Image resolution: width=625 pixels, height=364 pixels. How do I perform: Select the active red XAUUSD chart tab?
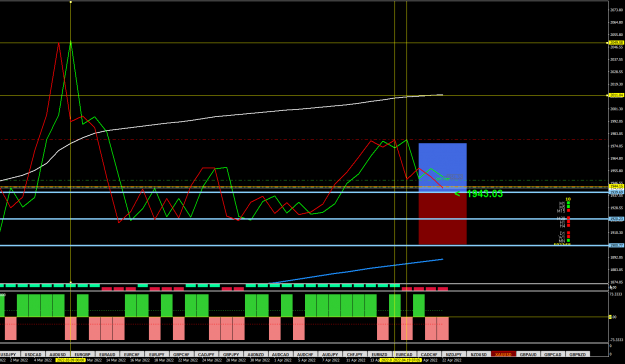[x=503, y=354]
